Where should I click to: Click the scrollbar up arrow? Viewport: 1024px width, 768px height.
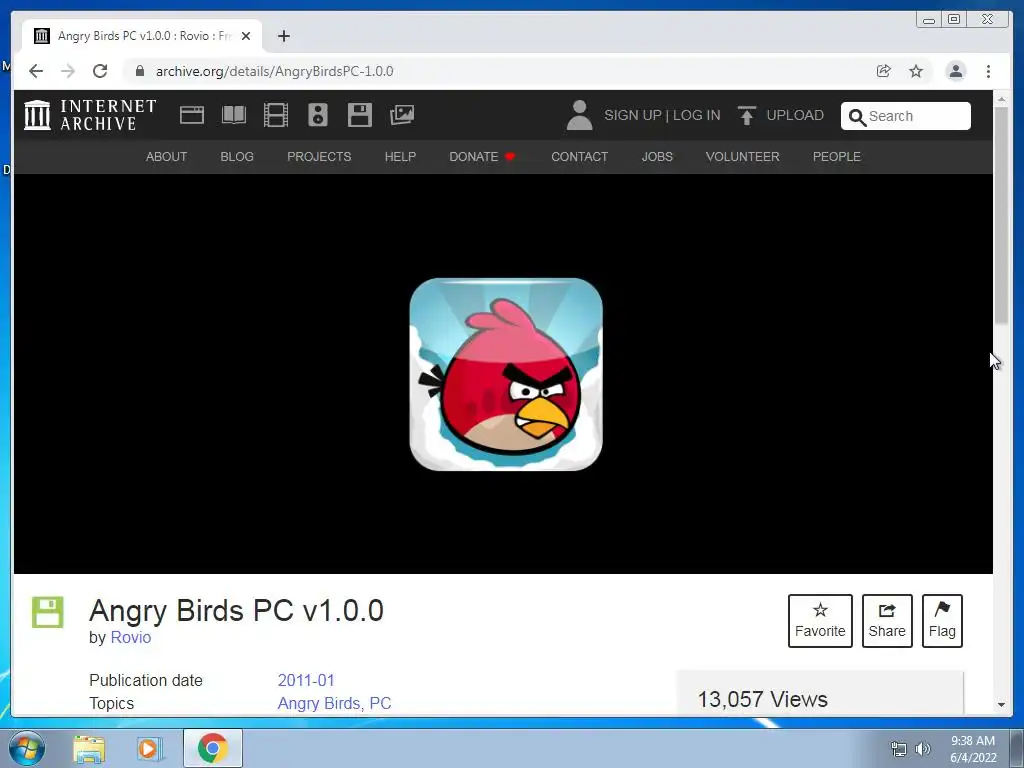1001,99
